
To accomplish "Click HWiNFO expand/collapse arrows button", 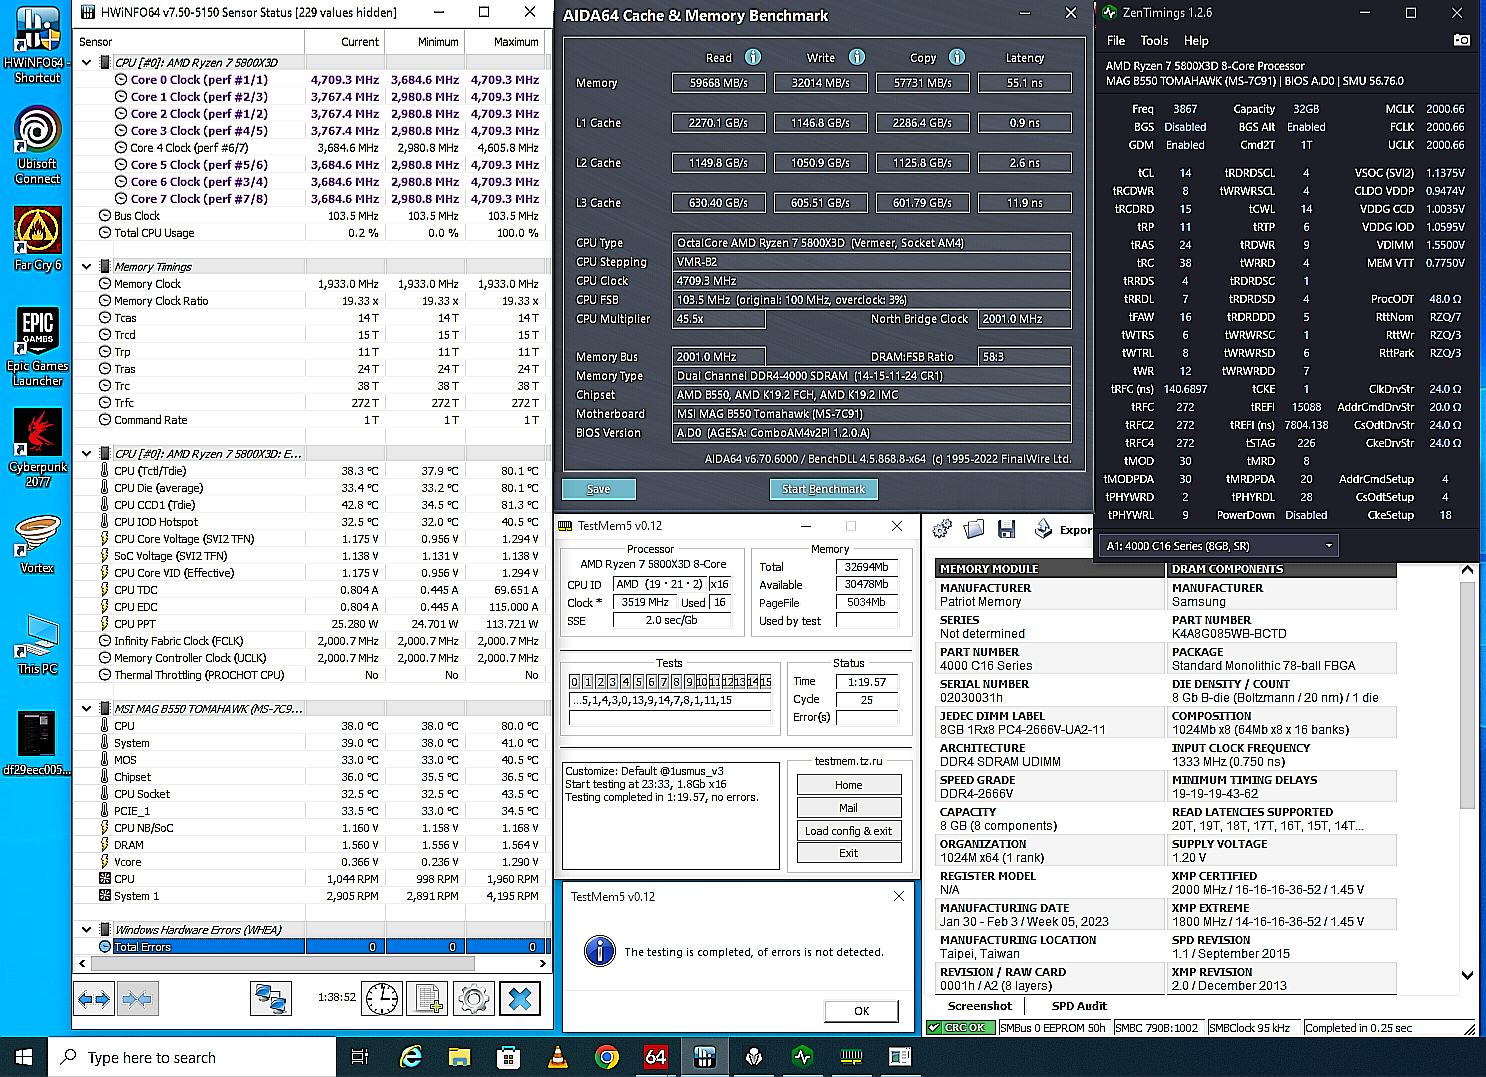I will point(94,998).
